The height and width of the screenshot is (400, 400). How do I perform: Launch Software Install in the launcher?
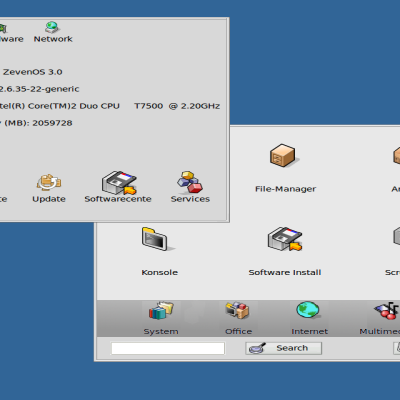pos(285,252)
